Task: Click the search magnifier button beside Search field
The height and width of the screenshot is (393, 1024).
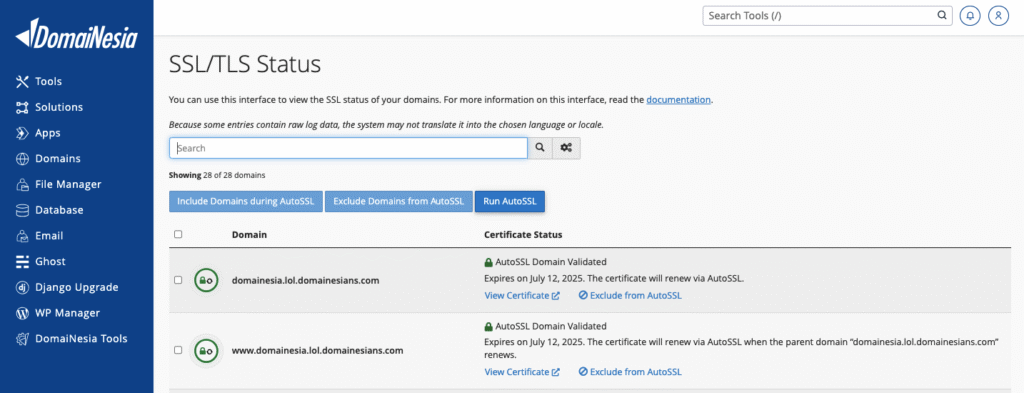Action: [x=540, y=148]
